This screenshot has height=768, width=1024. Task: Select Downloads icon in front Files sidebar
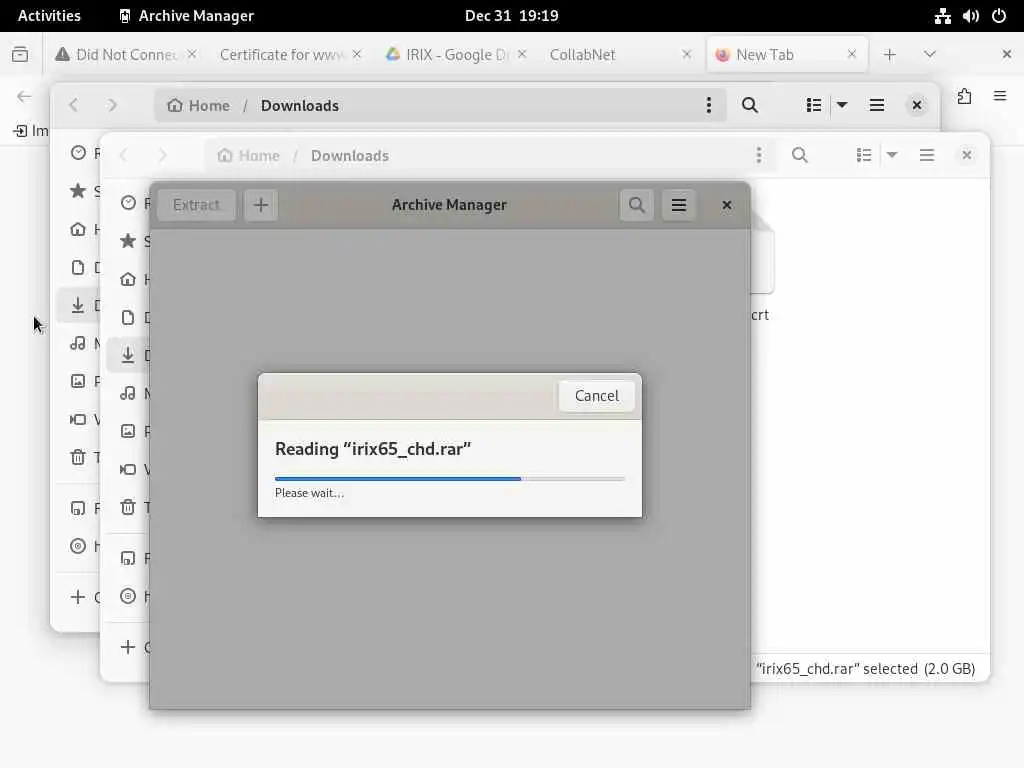[x=128, y=355]
